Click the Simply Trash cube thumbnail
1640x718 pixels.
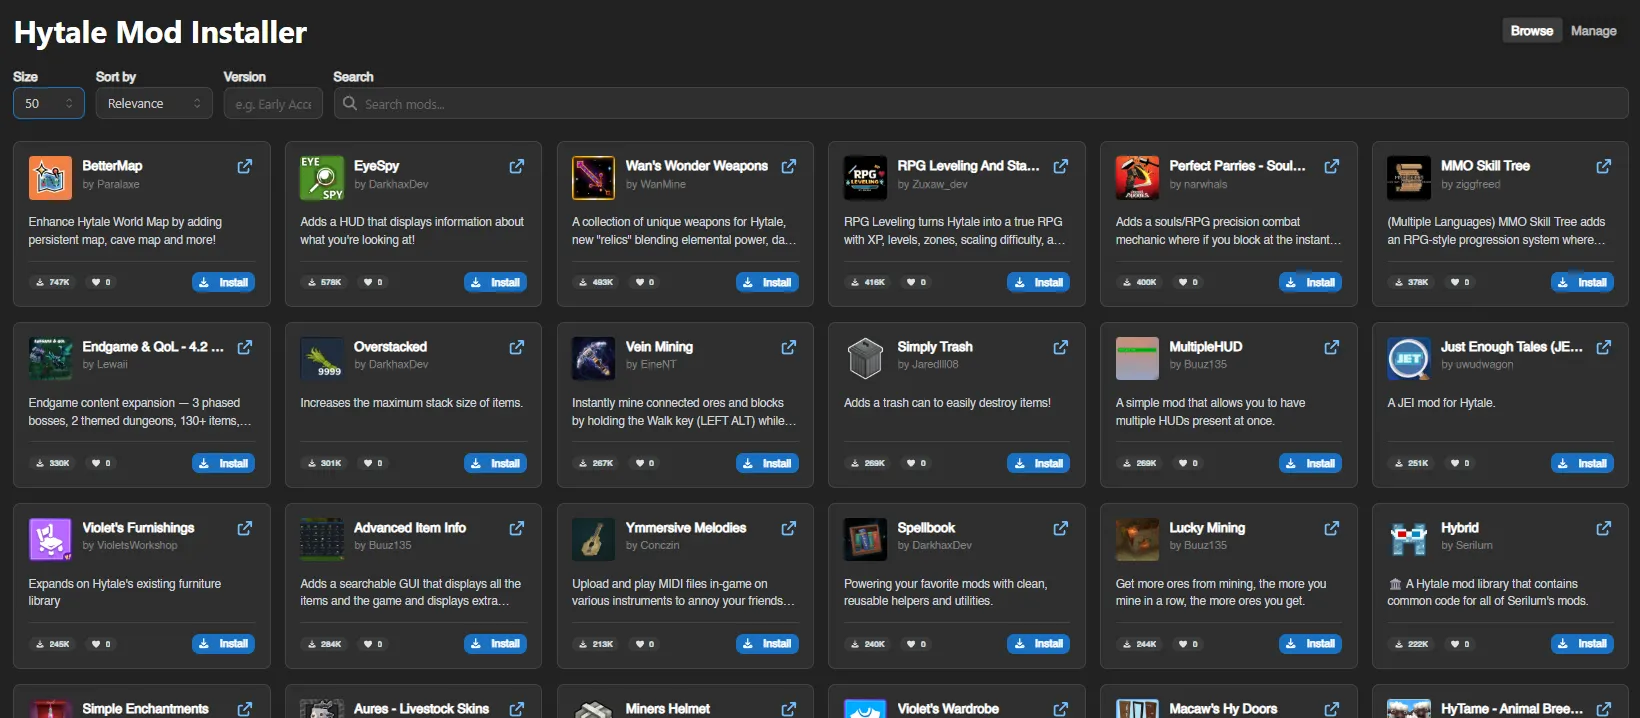coord(865,359)
